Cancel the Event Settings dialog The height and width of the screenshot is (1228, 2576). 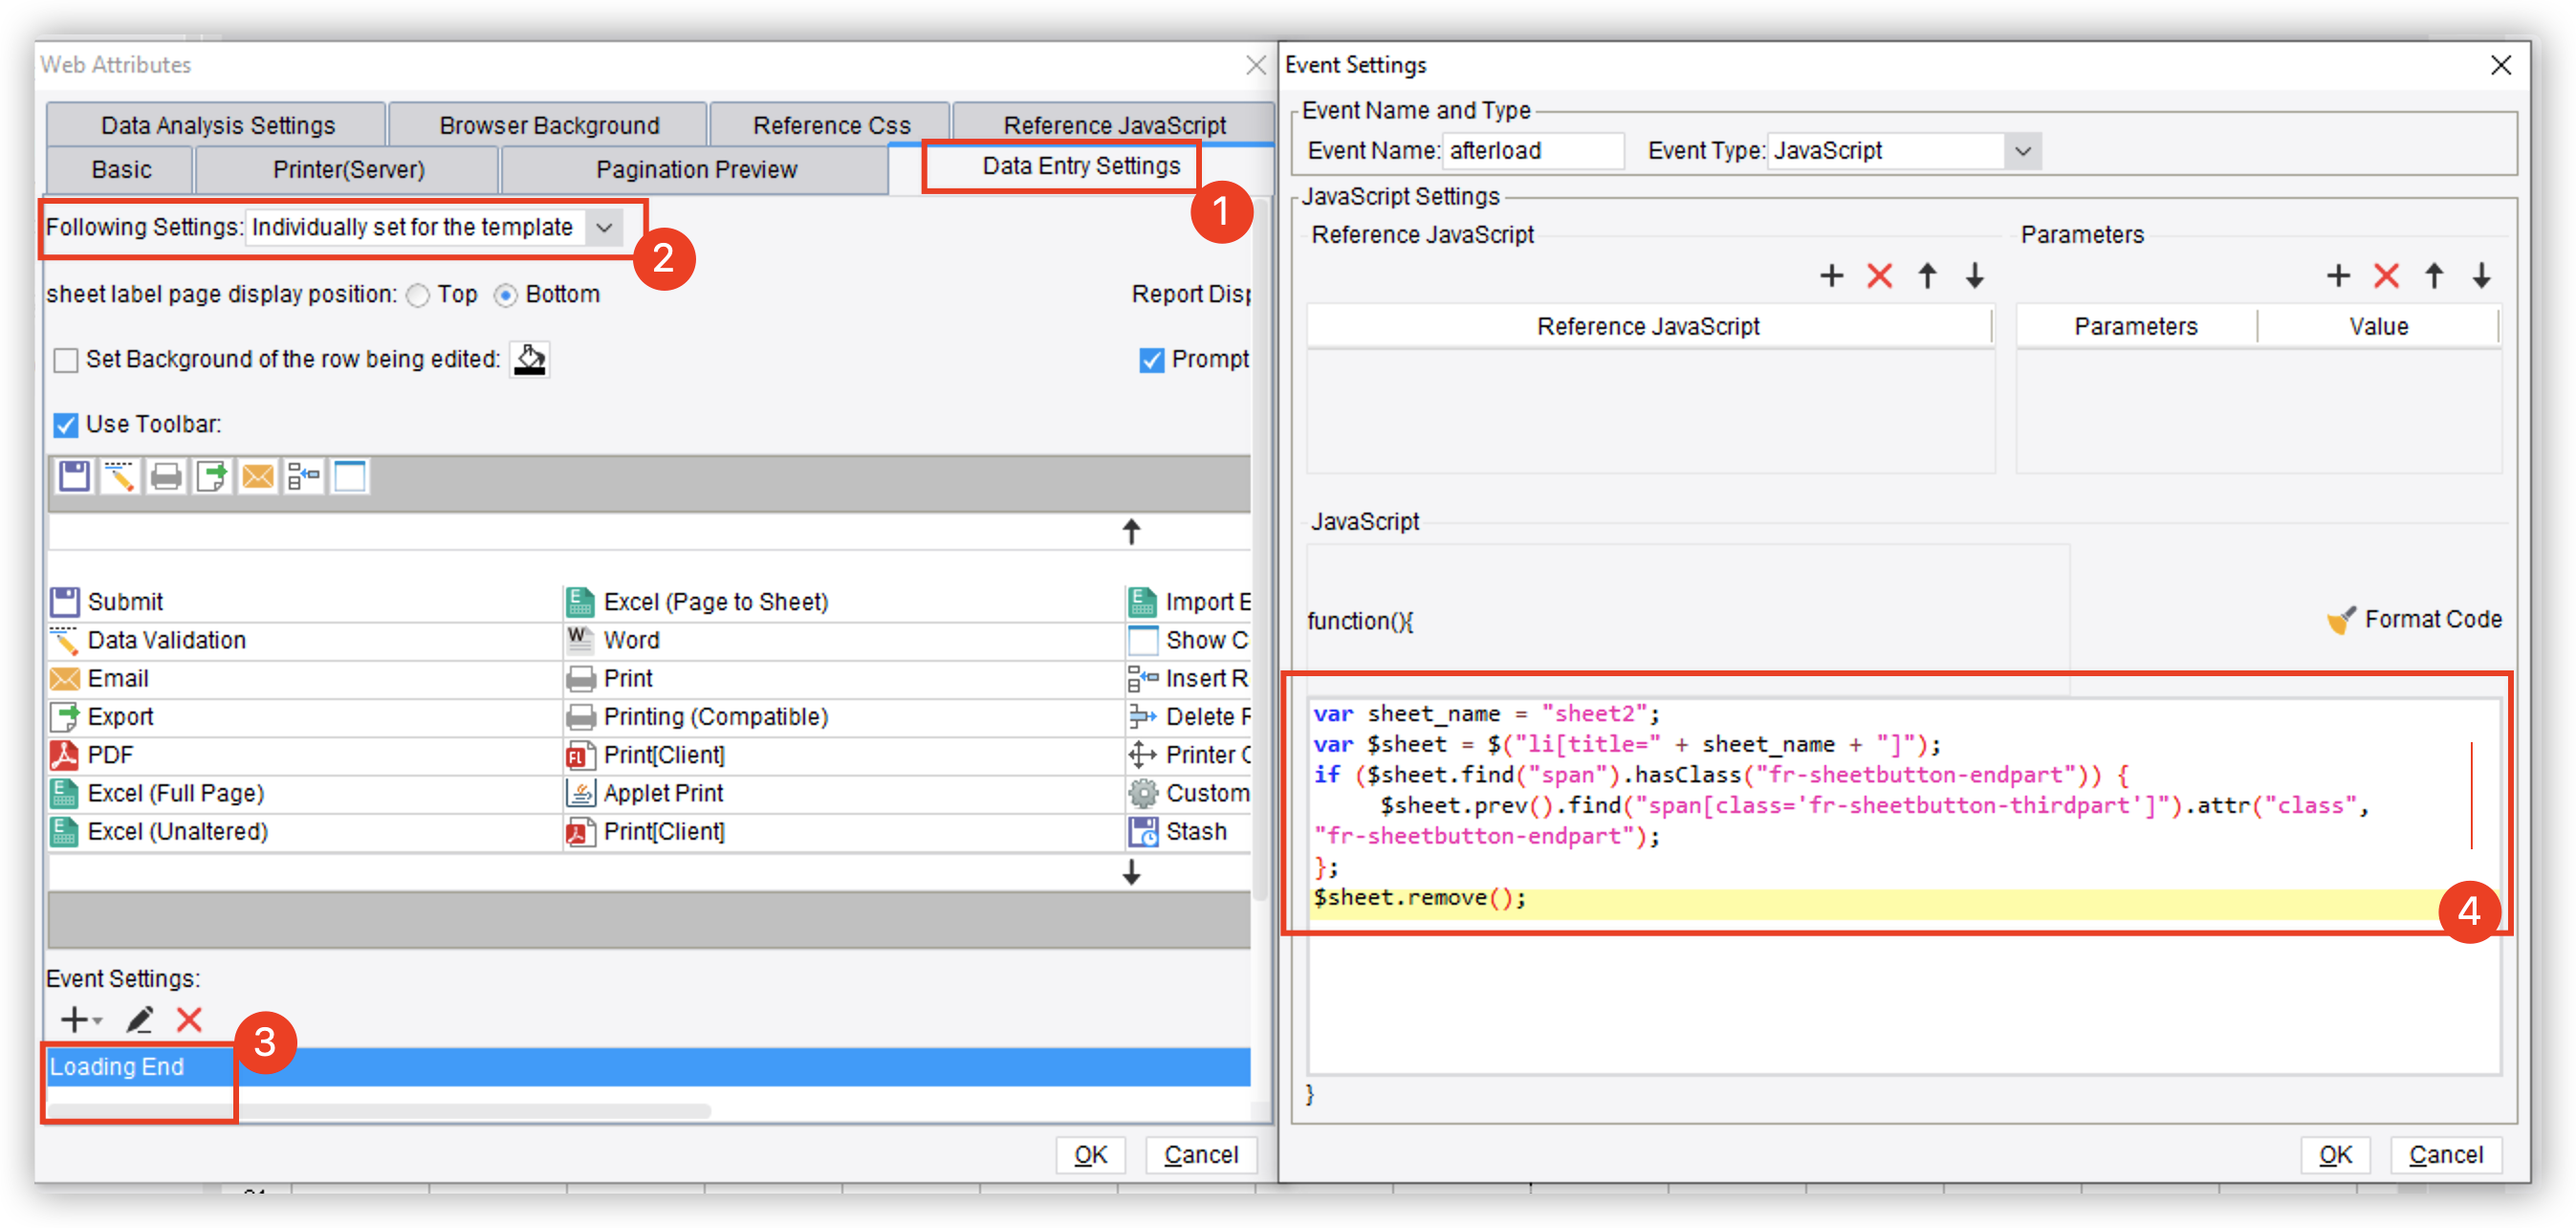(2445, 1155)
